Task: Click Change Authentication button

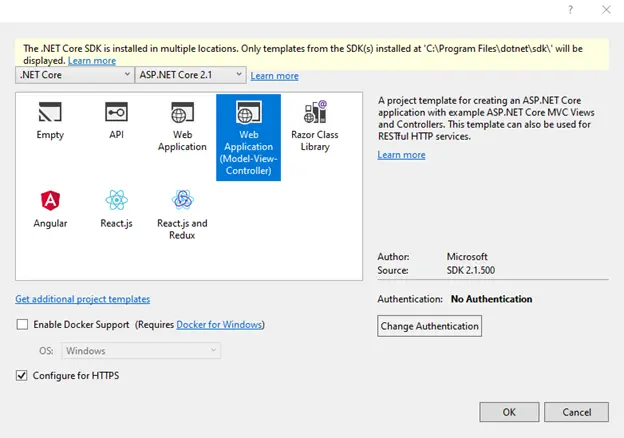Action: pos(429,326)
